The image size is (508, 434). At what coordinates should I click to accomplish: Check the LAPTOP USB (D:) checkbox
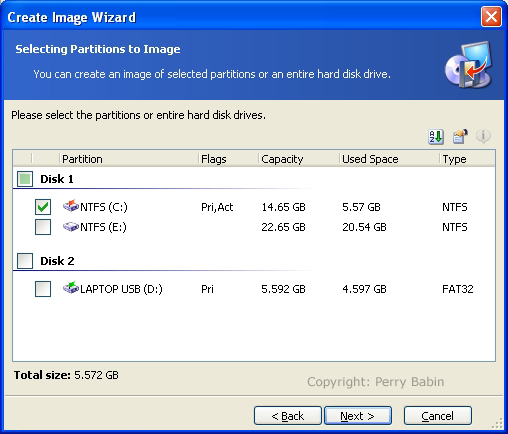coord(43,289)
